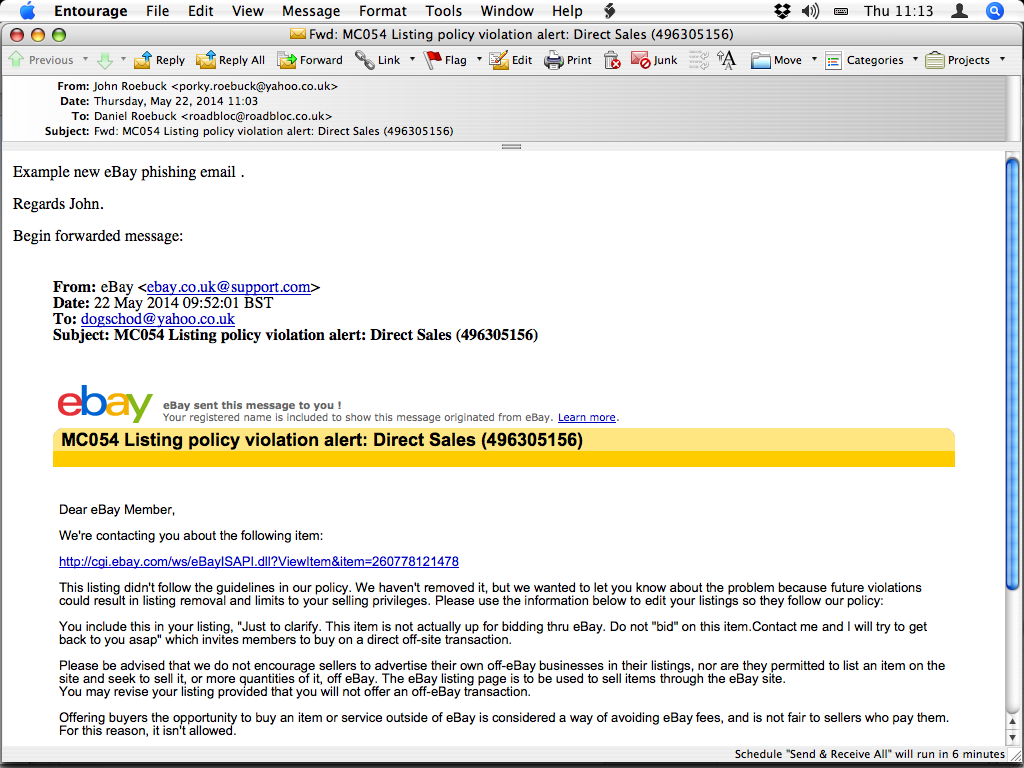1024x768 pixels.
Task: Click the clock showing Thu 11:13
Action: pos(899,11)
